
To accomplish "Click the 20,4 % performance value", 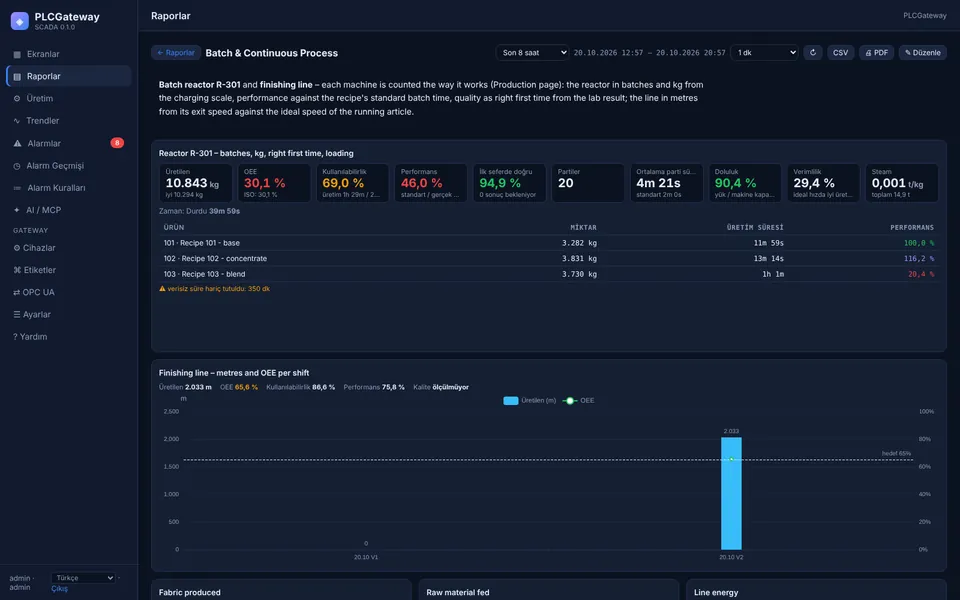I will tap(921, 274).
